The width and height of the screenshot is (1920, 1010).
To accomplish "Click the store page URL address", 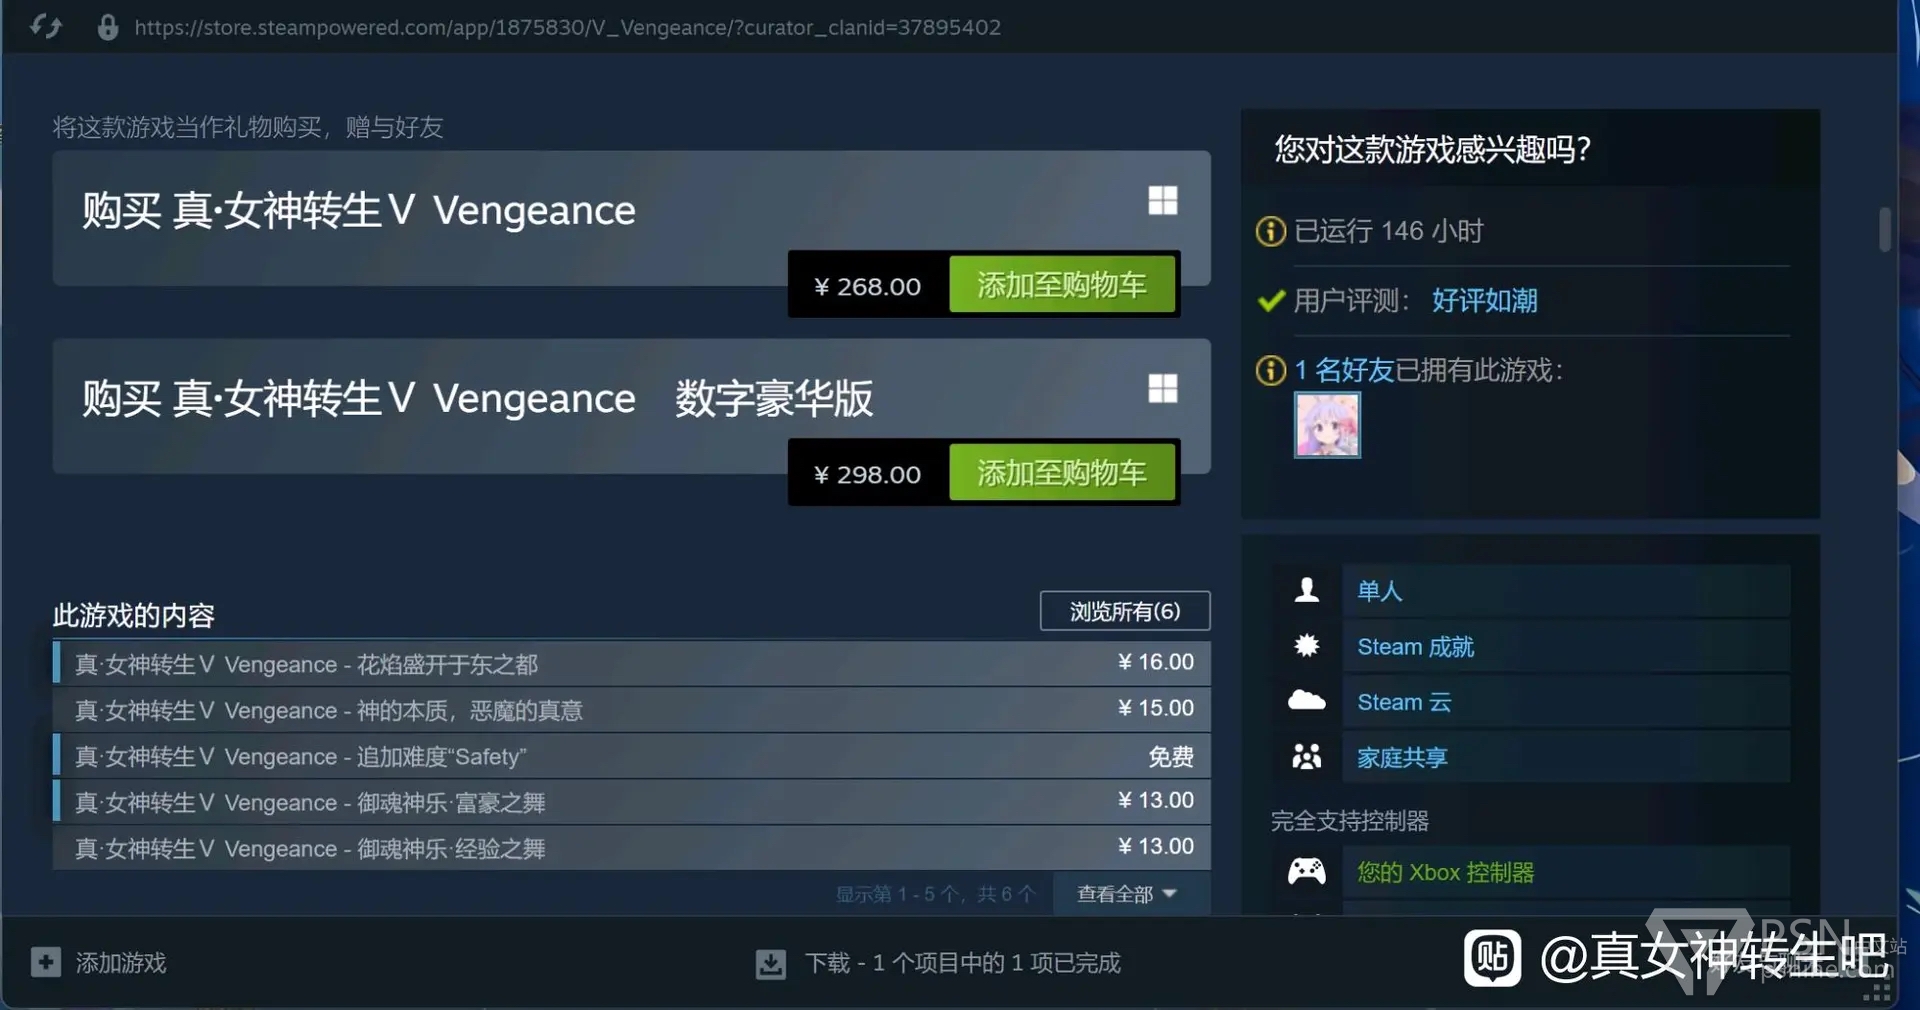I will 567,27.
